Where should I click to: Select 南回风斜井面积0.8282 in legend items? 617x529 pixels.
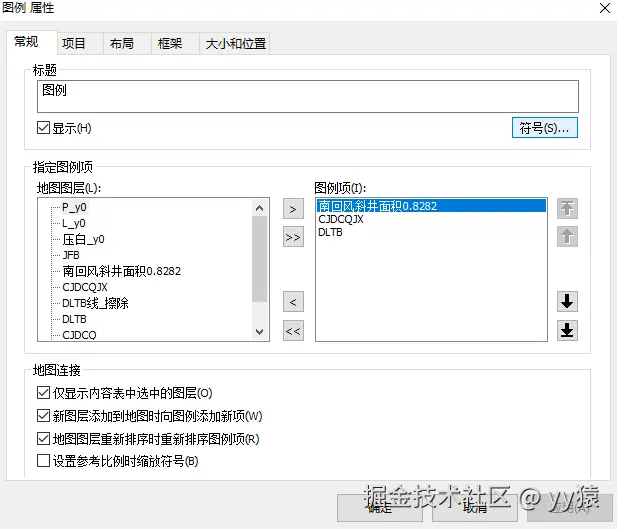pyautogui.click(x=431, y=206)
